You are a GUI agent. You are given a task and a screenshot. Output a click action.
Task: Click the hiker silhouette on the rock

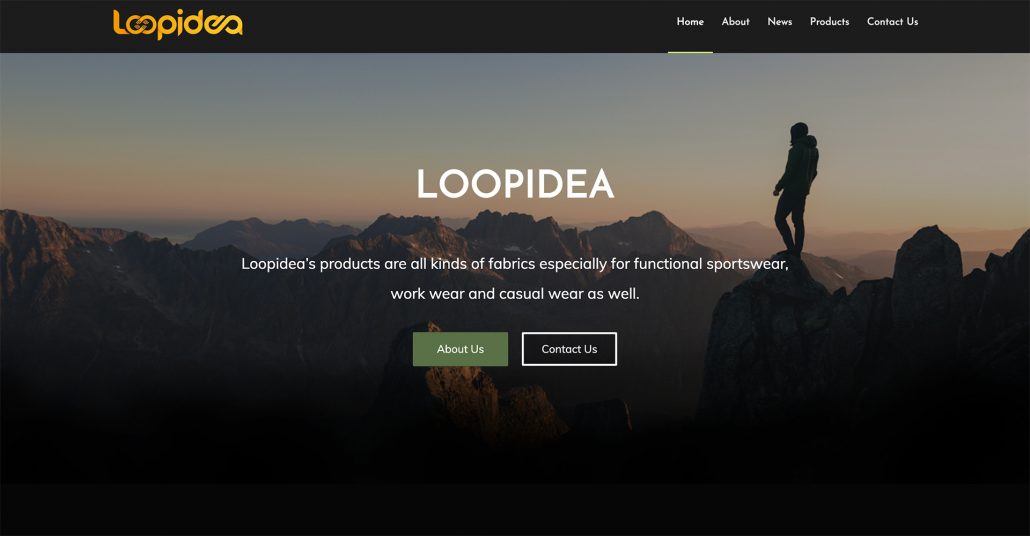point(796,189)
